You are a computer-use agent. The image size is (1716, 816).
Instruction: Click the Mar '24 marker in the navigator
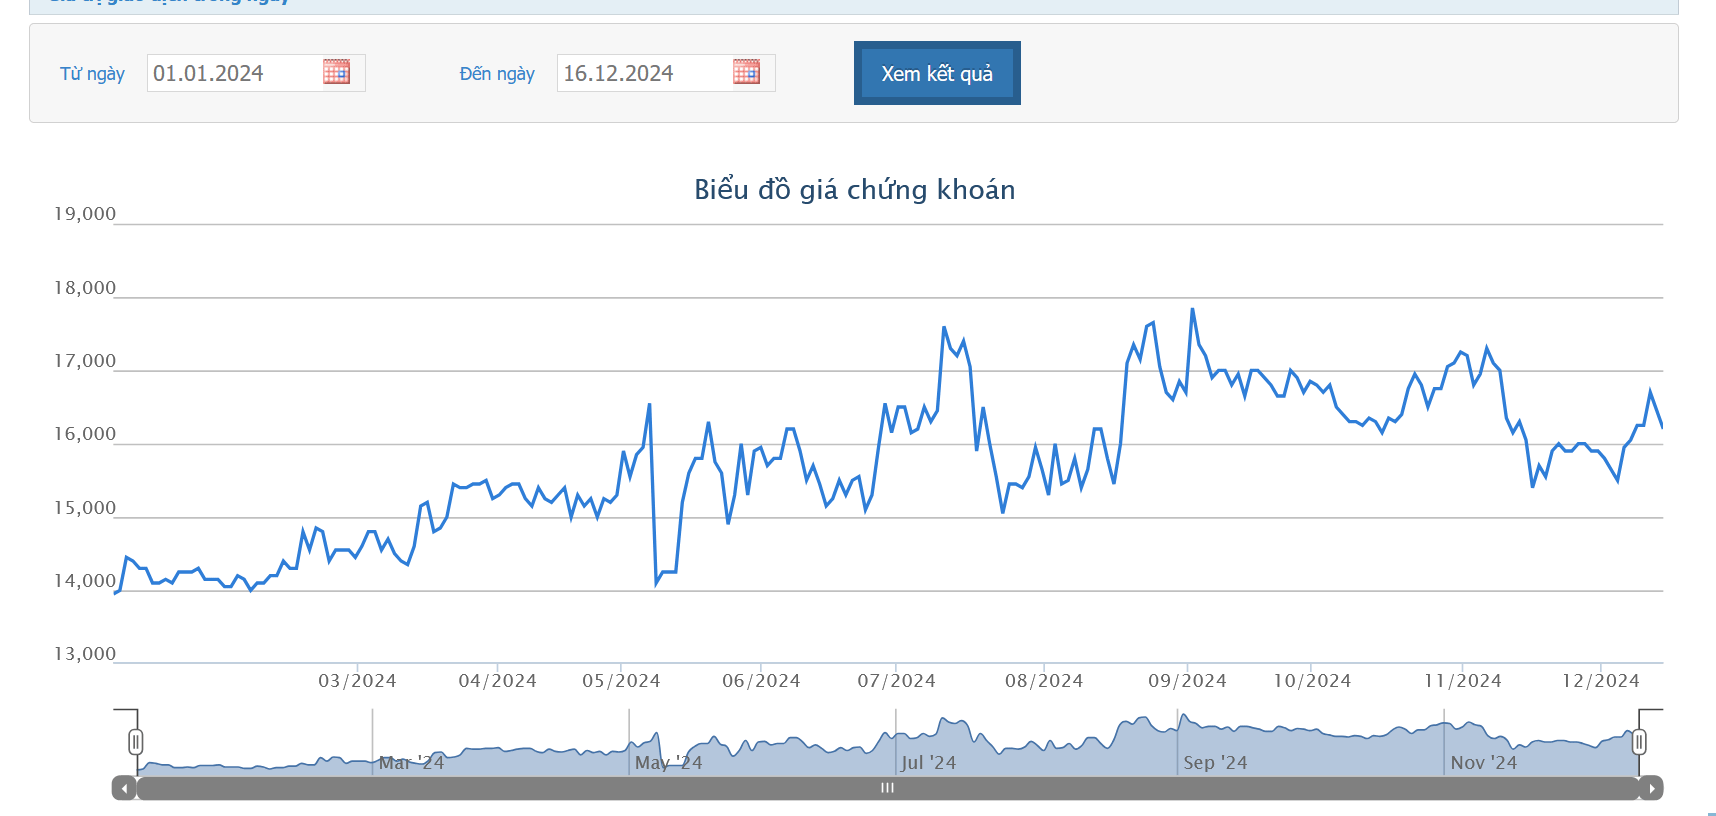click(411, 763)
